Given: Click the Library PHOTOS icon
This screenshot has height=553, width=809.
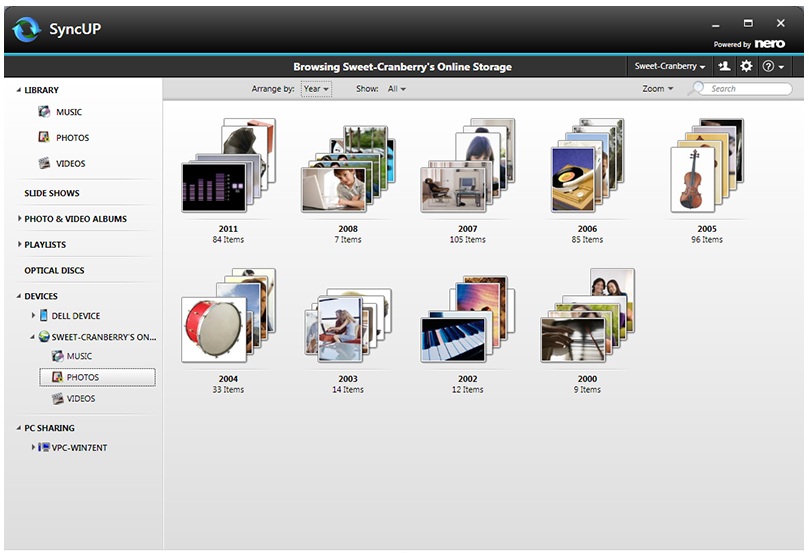Looking at the screenshot, I should click(44, 137).
